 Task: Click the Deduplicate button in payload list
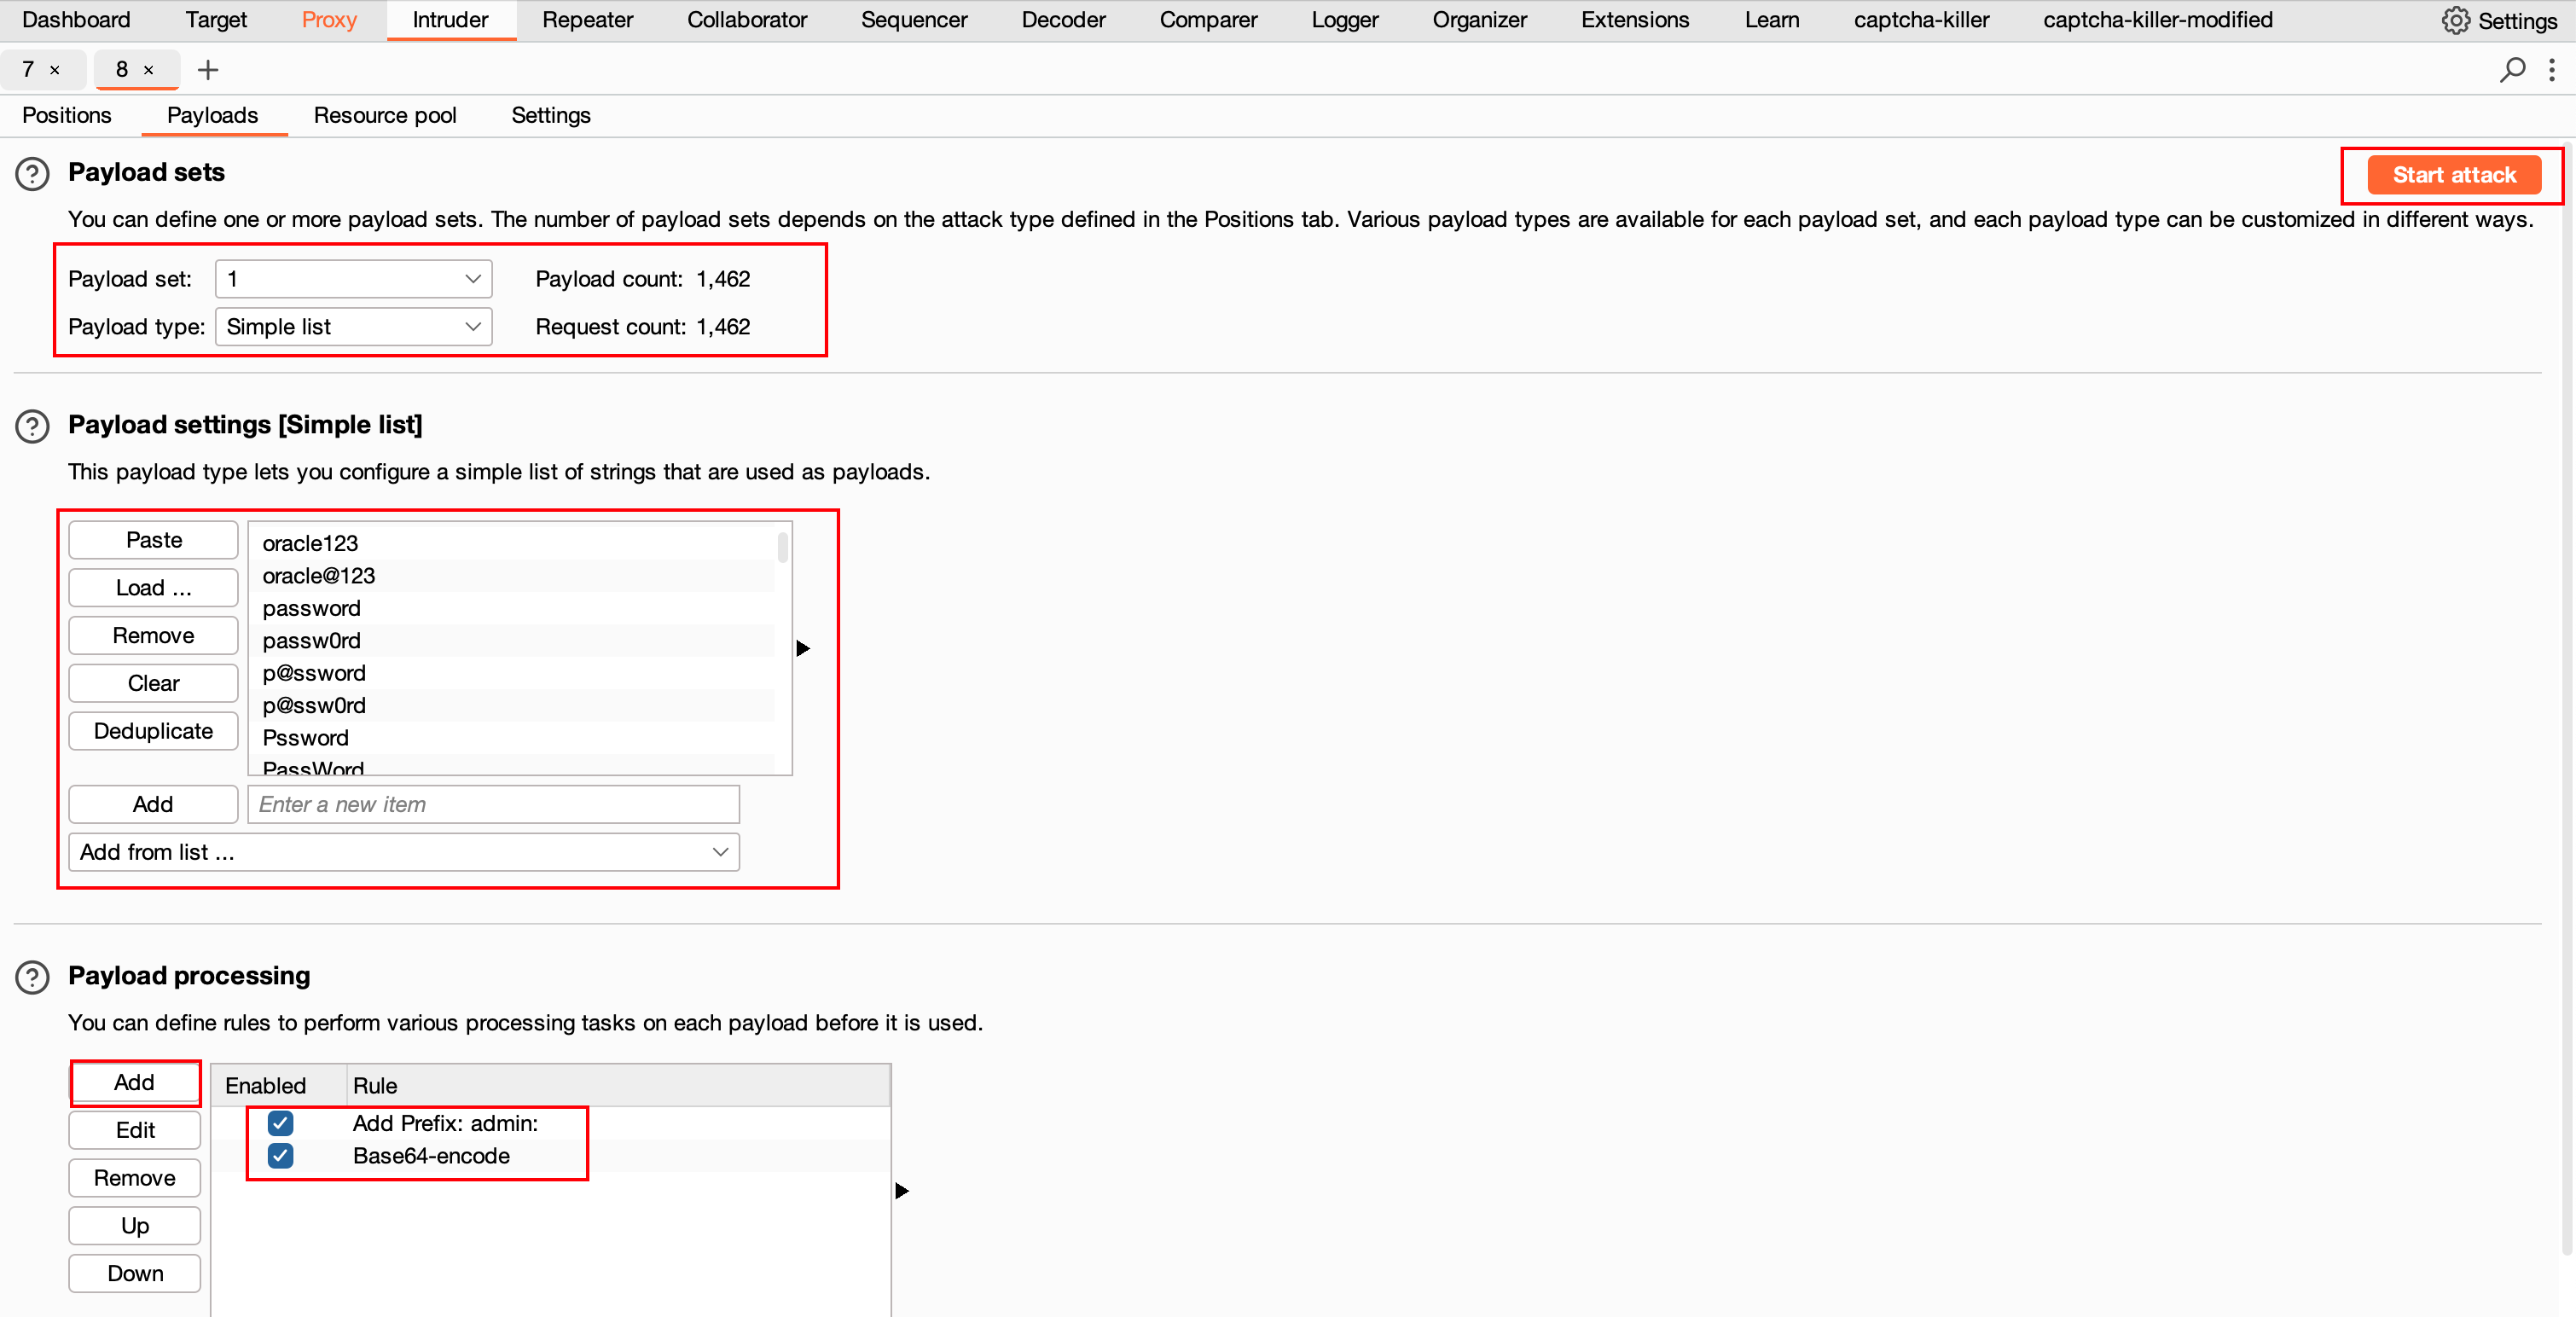coord(153,731)
